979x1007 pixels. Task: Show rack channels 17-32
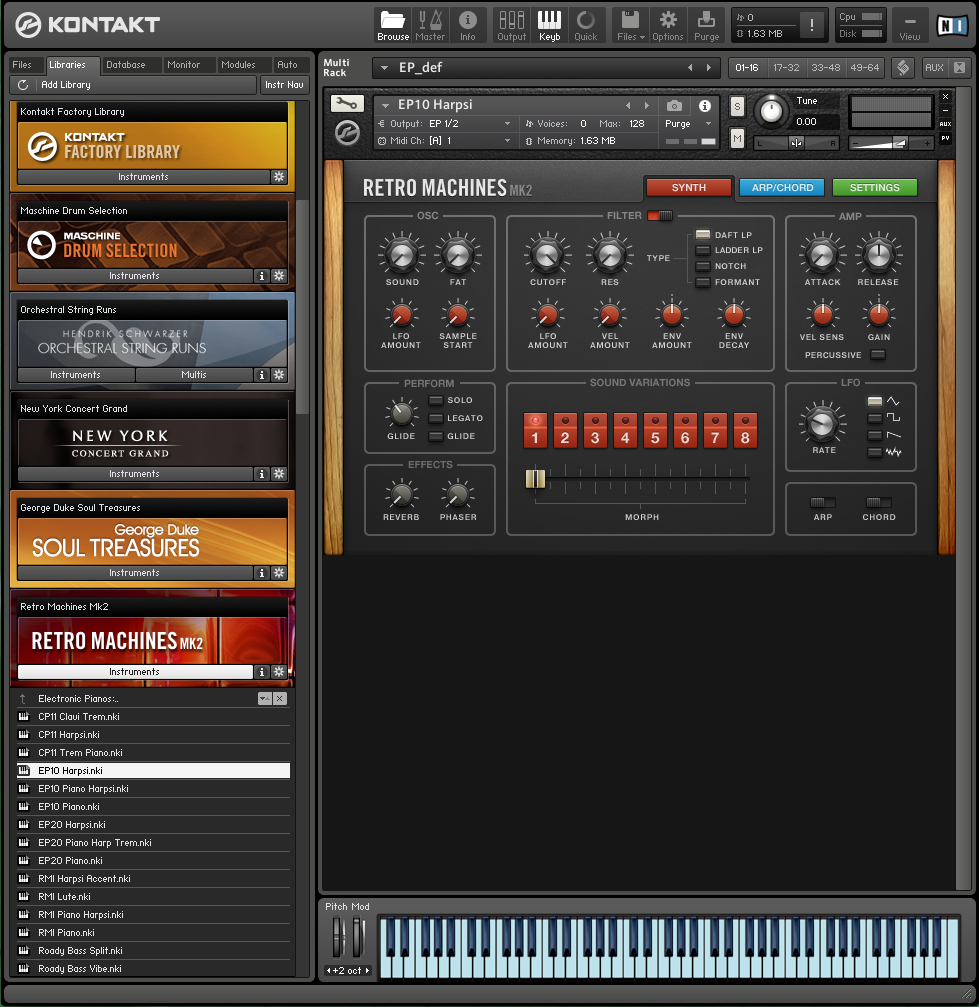coord(786,67)
